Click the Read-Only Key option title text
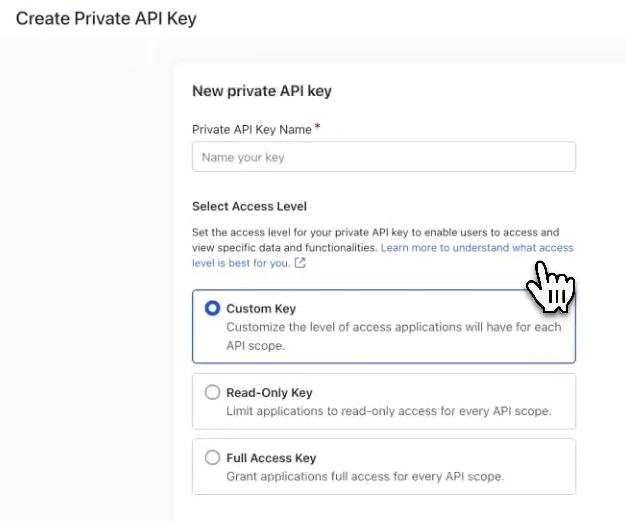 269,393
